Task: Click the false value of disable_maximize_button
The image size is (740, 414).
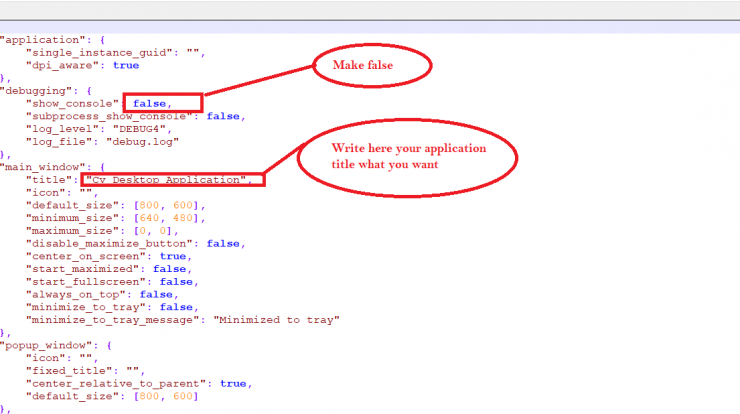Action: click(x=223, y=244)
